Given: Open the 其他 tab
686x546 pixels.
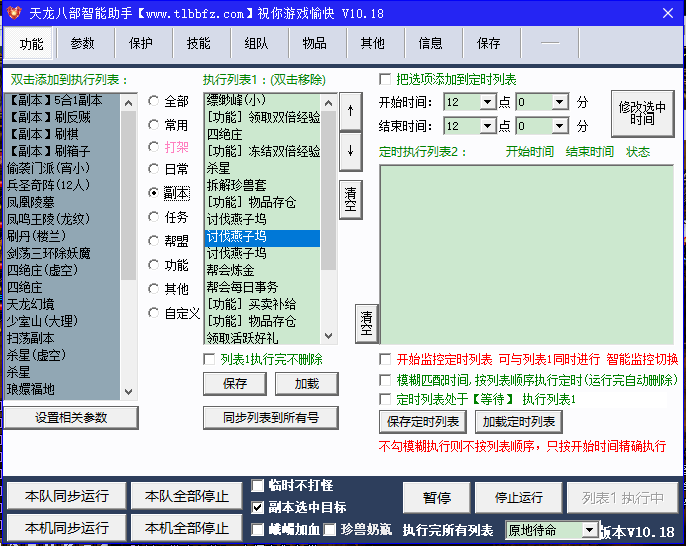Looking at the screenshot, I should (372, 43).
